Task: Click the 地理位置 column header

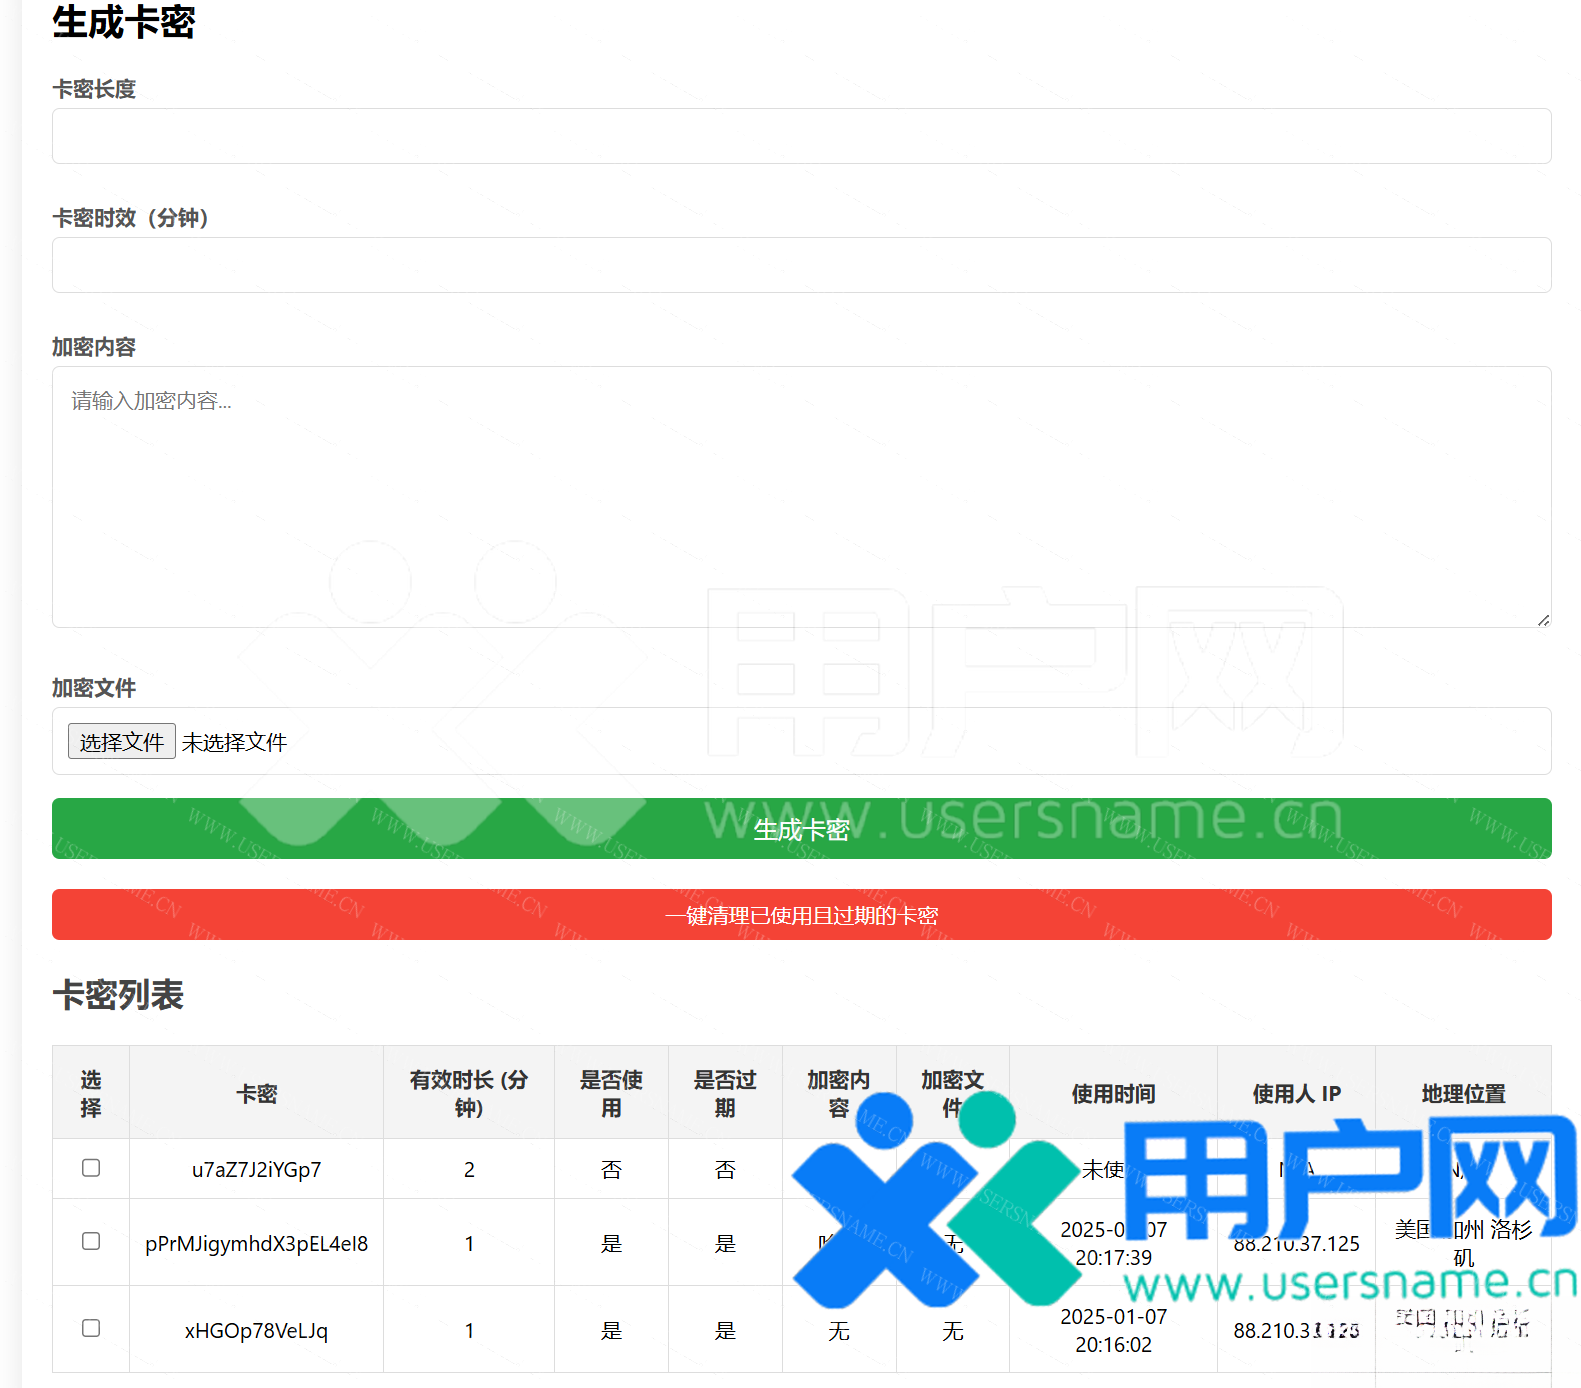Action: pyautogui.click(x=1463, y=1094)
